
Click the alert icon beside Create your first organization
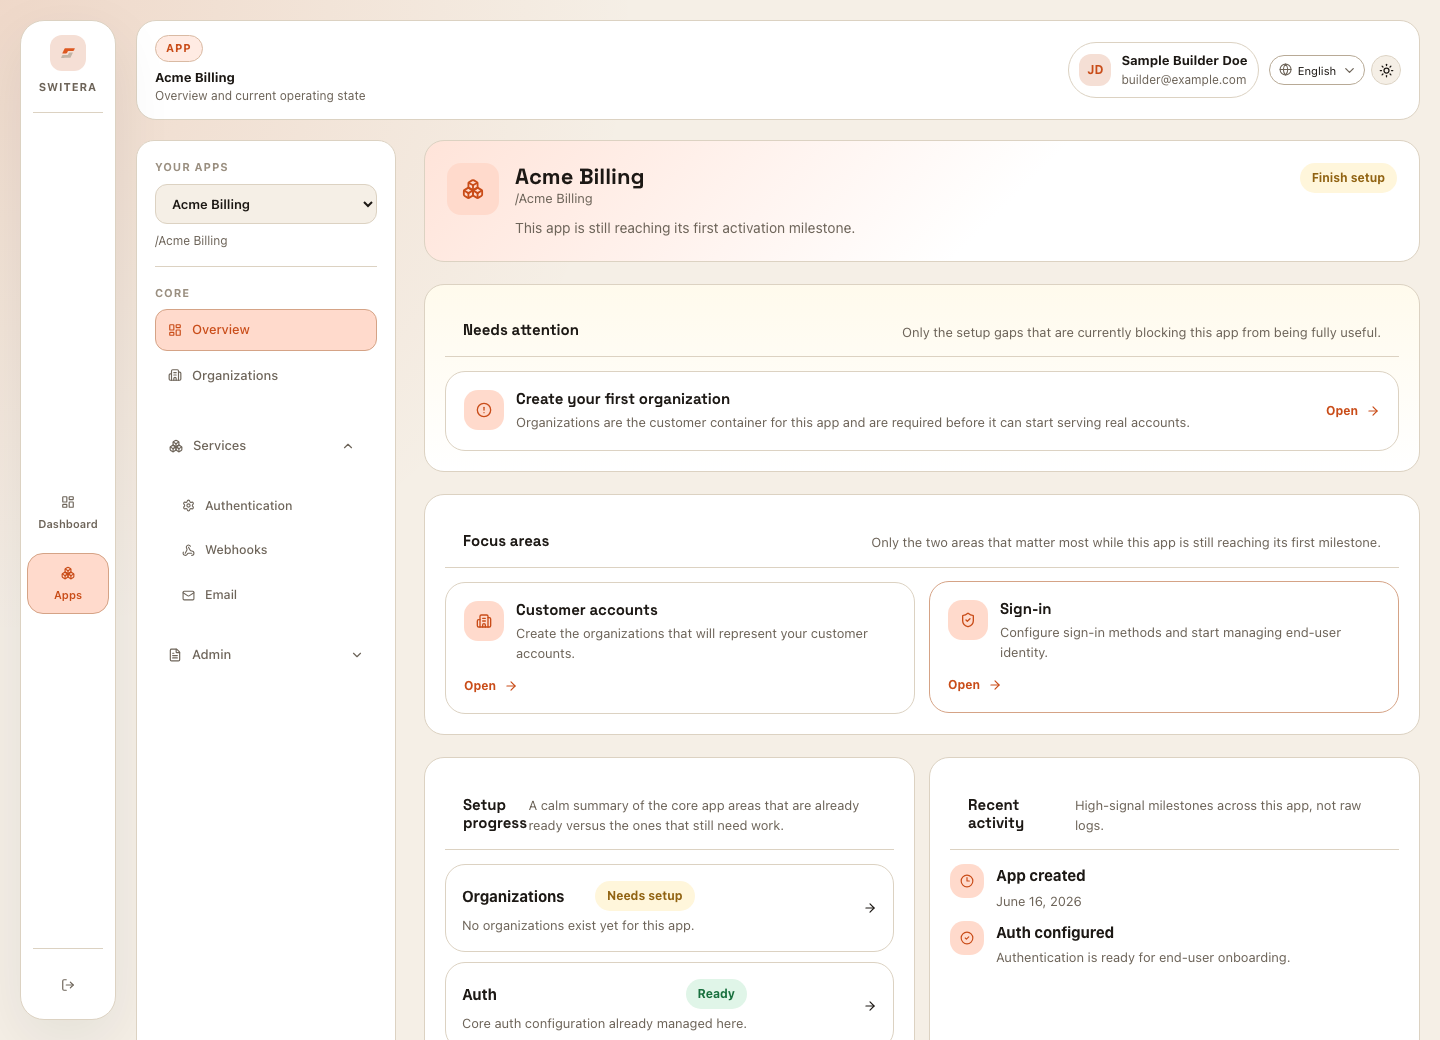click(x=484, y=410)
